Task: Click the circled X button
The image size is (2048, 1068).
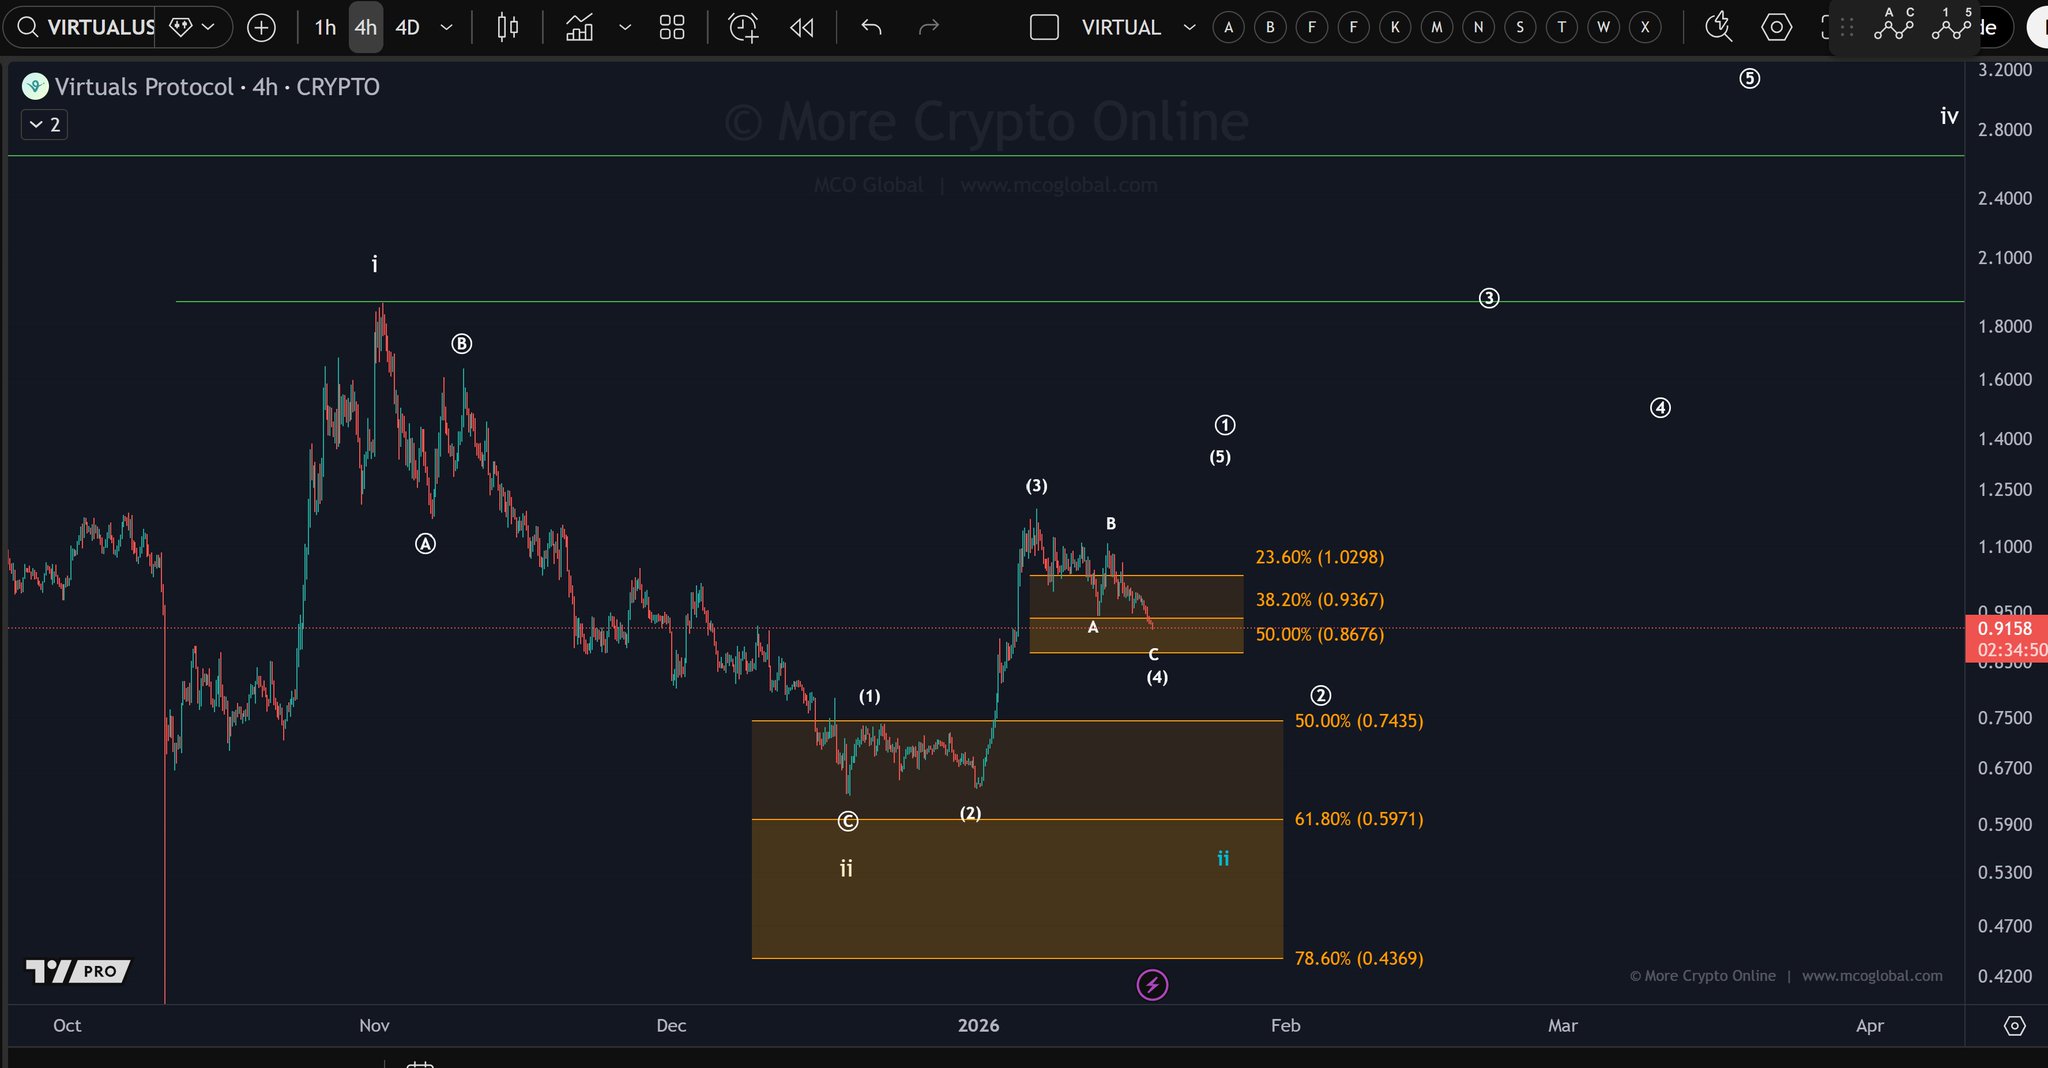Action: (x=1645, y=27)
